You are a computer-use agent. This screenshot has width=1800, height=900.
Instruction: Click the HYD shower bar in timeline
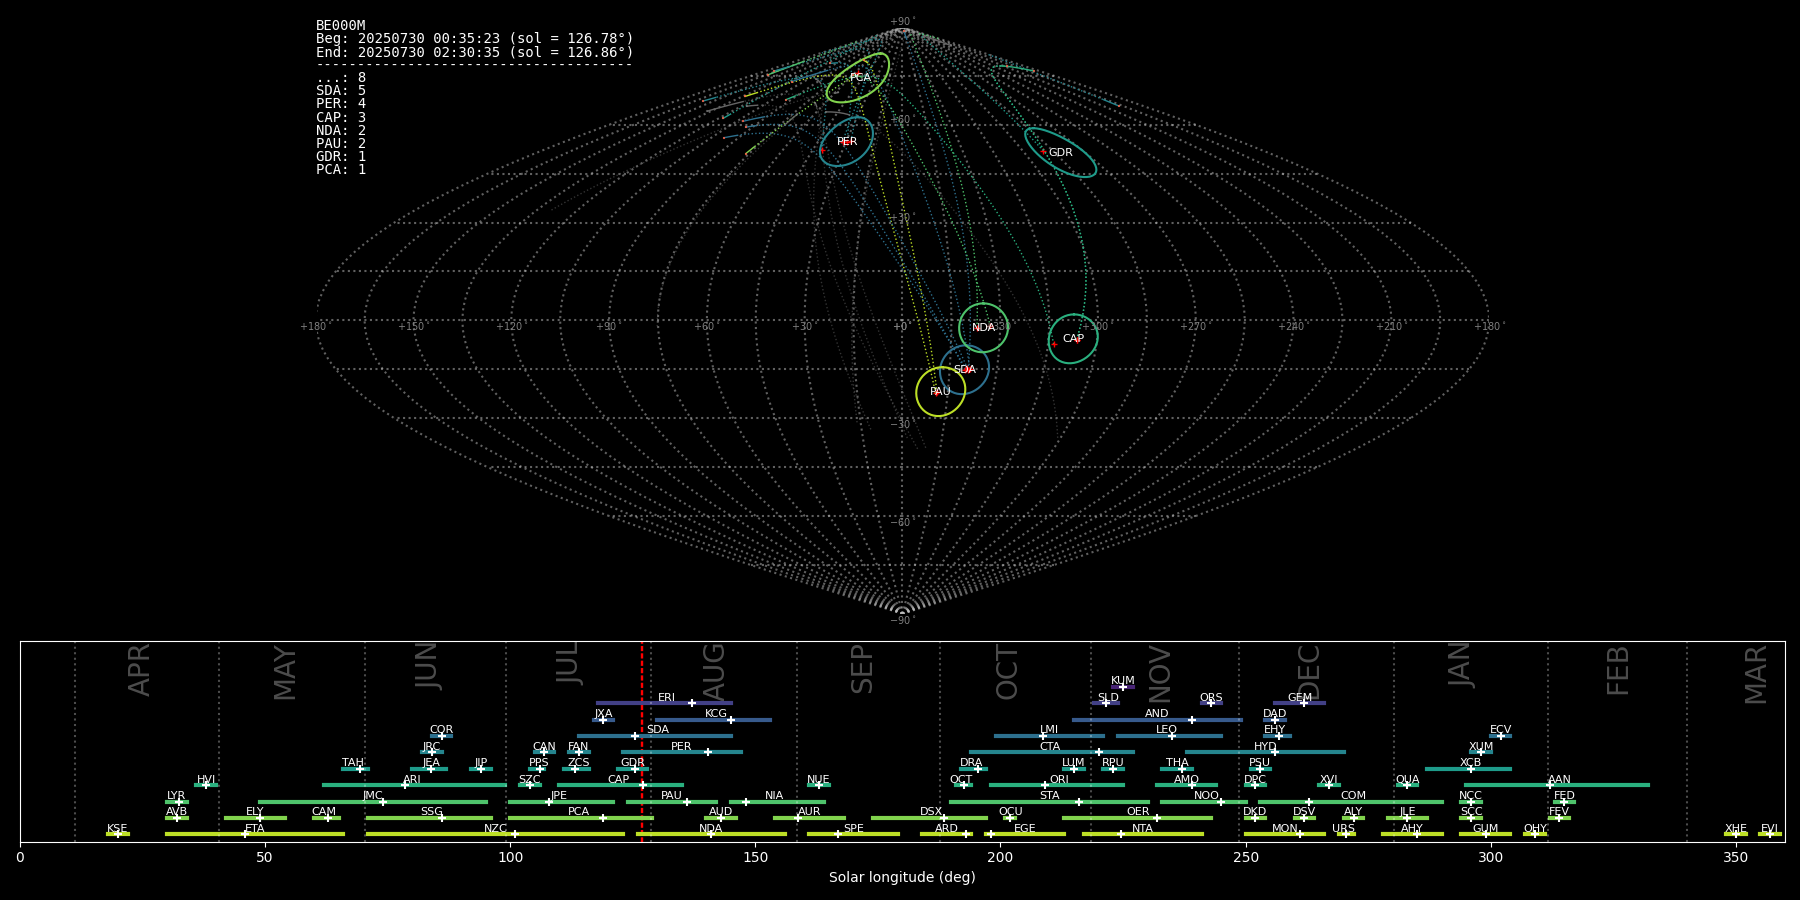[1265, 752]
